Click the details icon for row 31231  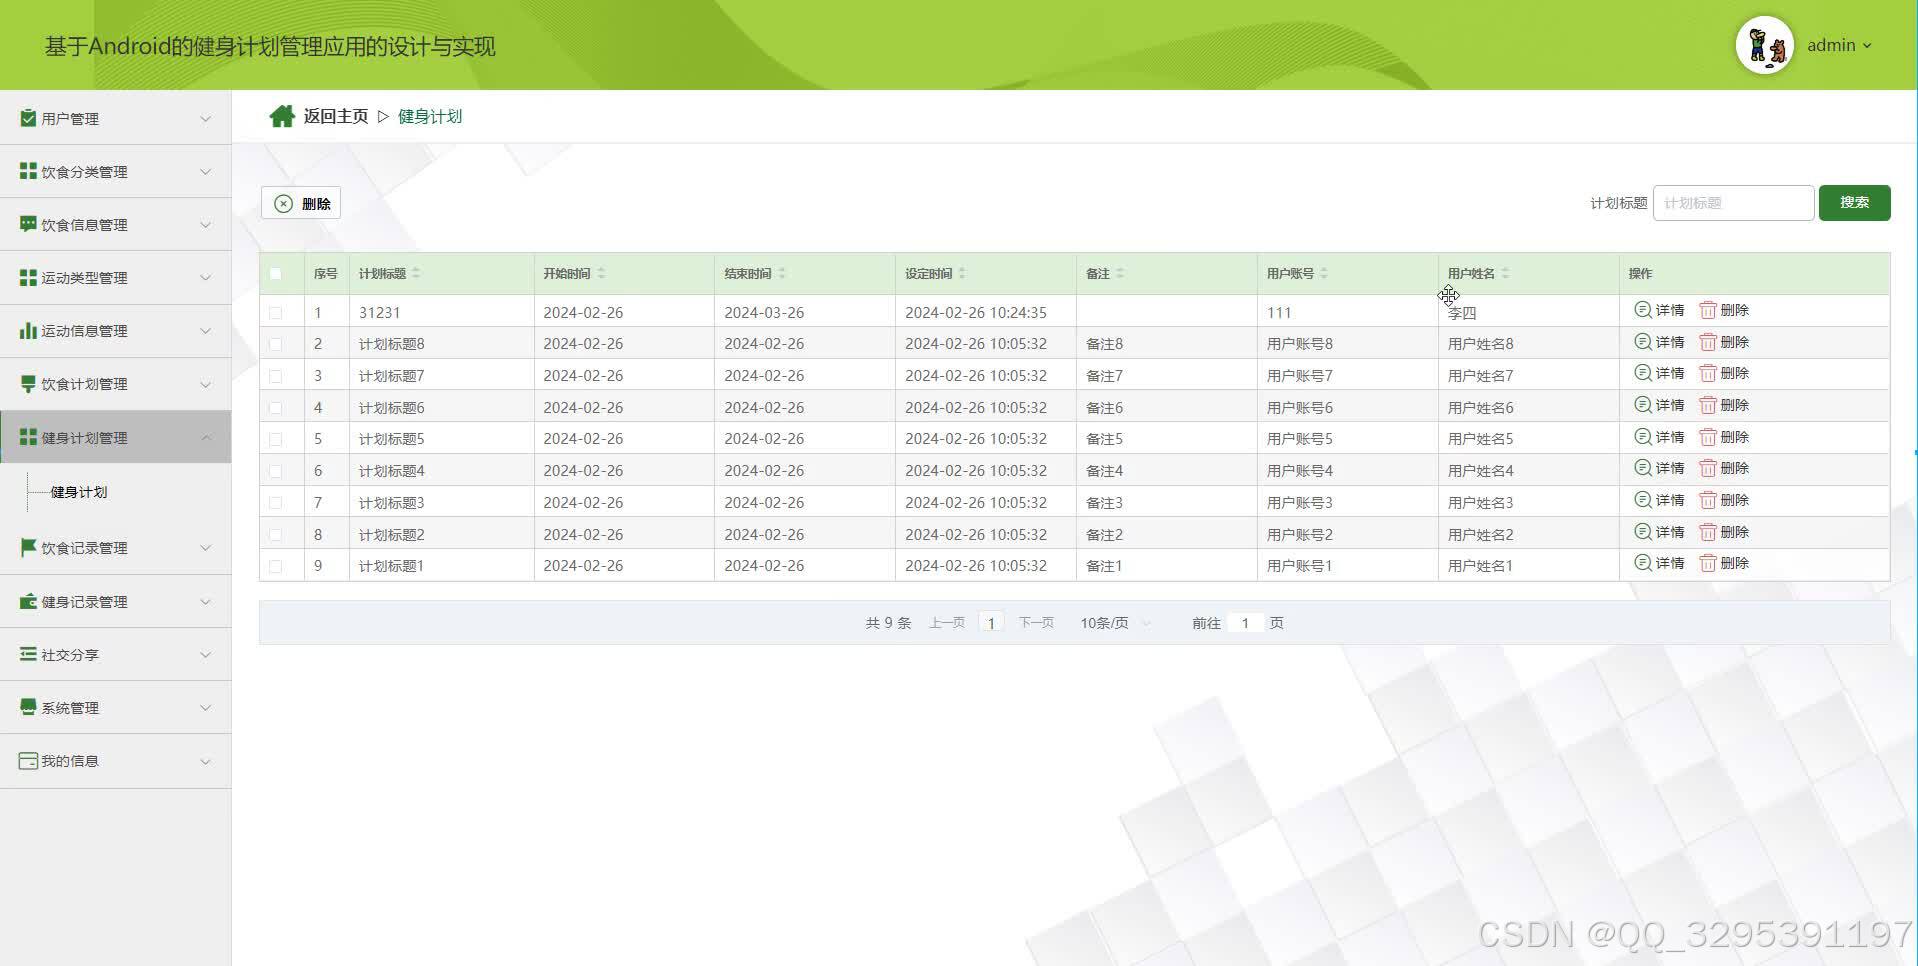1642,310
